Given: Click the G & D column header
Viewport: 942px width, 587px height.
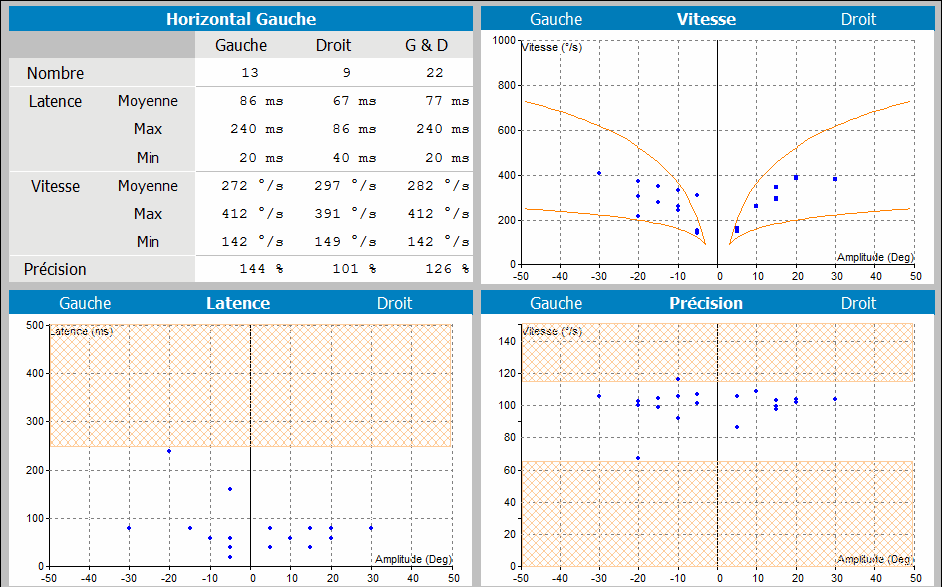Looking at the screenshot, I should [x=426, y=45].
